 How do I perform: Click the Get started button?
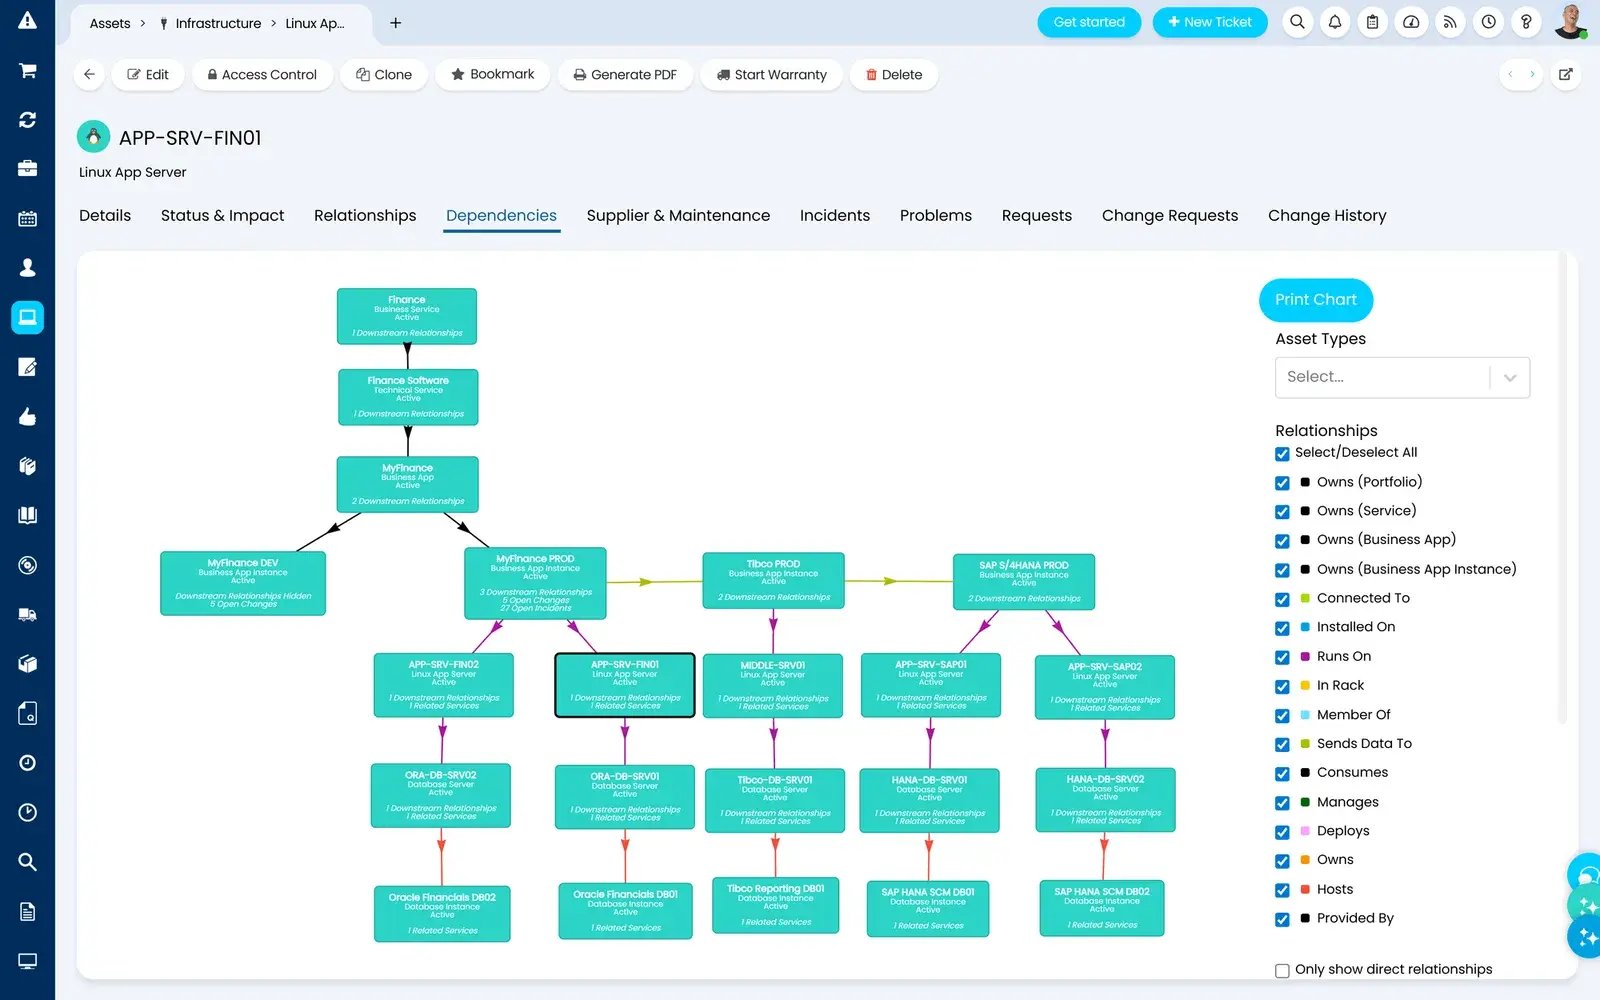pyautogui.click(x=1089, y=22)
